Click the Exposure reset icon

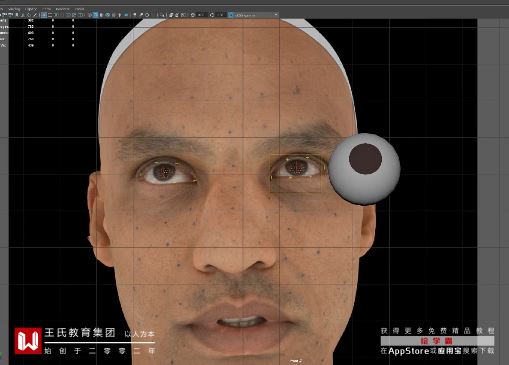[x=193, y=15]
